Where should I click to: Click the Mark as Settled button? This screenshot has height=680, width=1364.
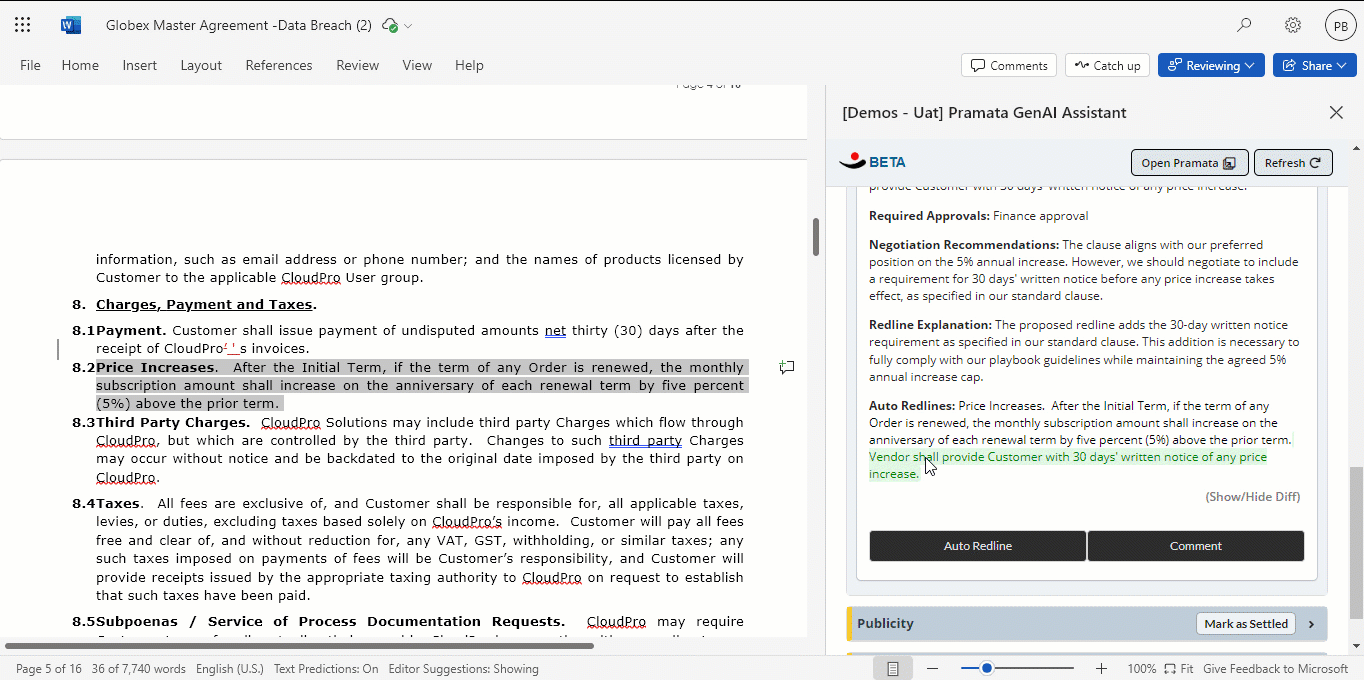pos(1246,623)
